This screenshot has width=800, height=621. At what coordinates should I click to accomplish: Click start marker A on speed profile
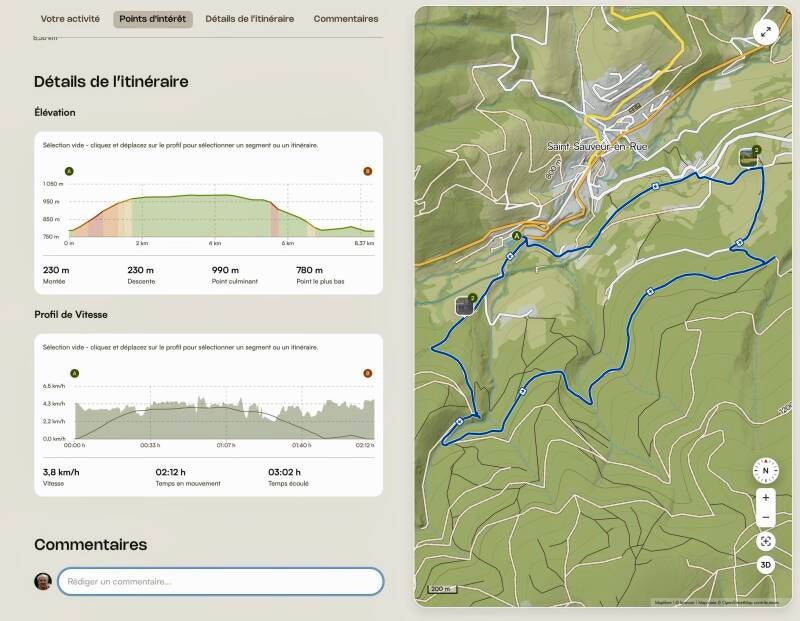click(74, 373)
